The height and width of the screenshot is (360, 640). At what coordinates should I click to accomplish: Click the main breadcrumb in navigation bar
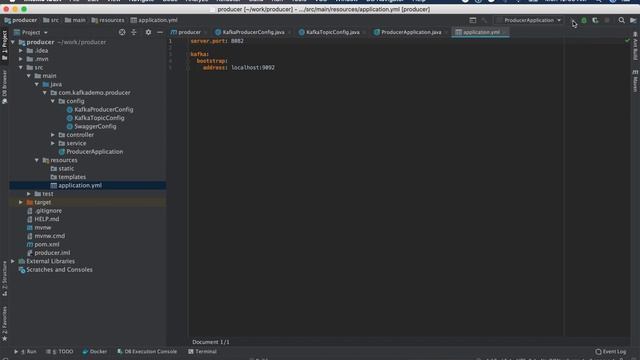click(75, 20)
